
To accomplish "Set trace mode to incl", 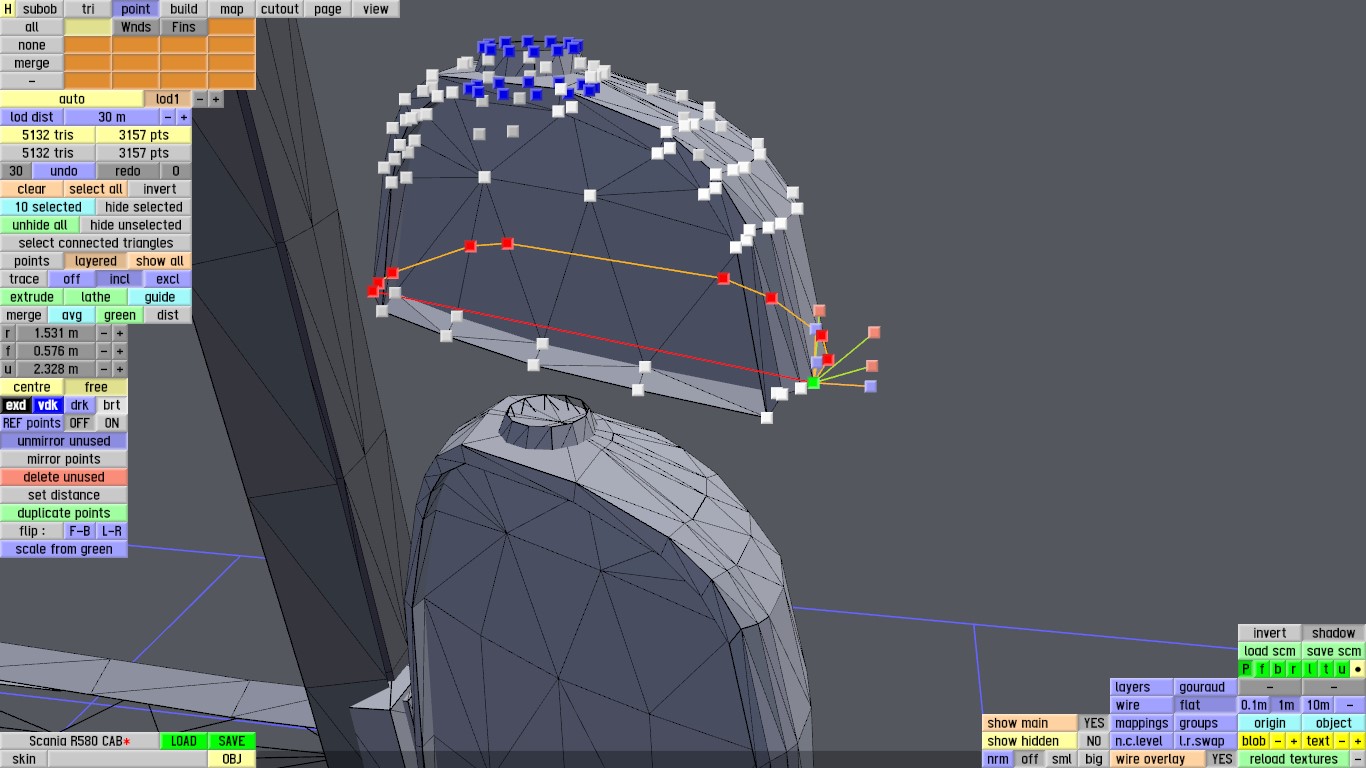I will [x=120, y=279].
